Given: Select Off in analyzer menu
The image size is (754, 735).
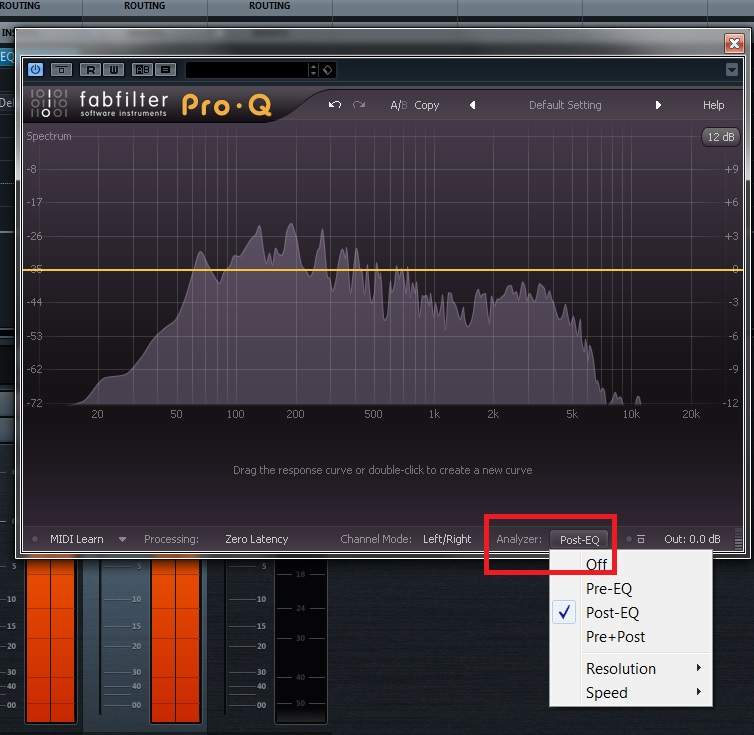Looking at the screenshot, I should point(631,564).
